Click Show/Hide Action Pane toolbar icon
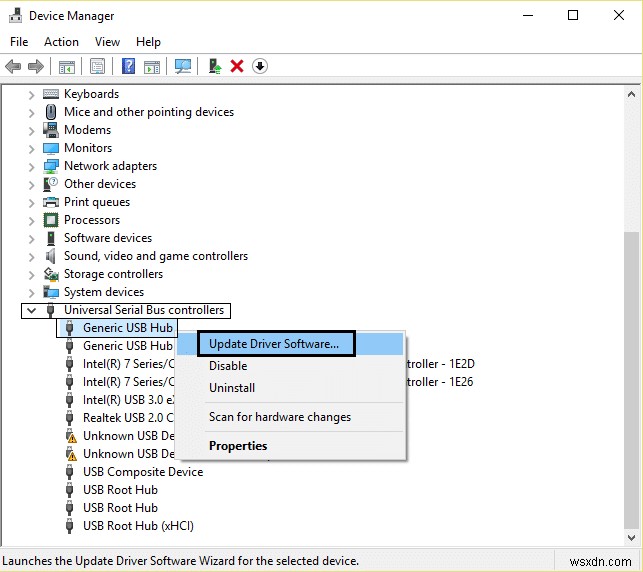The width and height of the screenshot is (643, 572). coord(152,66)
